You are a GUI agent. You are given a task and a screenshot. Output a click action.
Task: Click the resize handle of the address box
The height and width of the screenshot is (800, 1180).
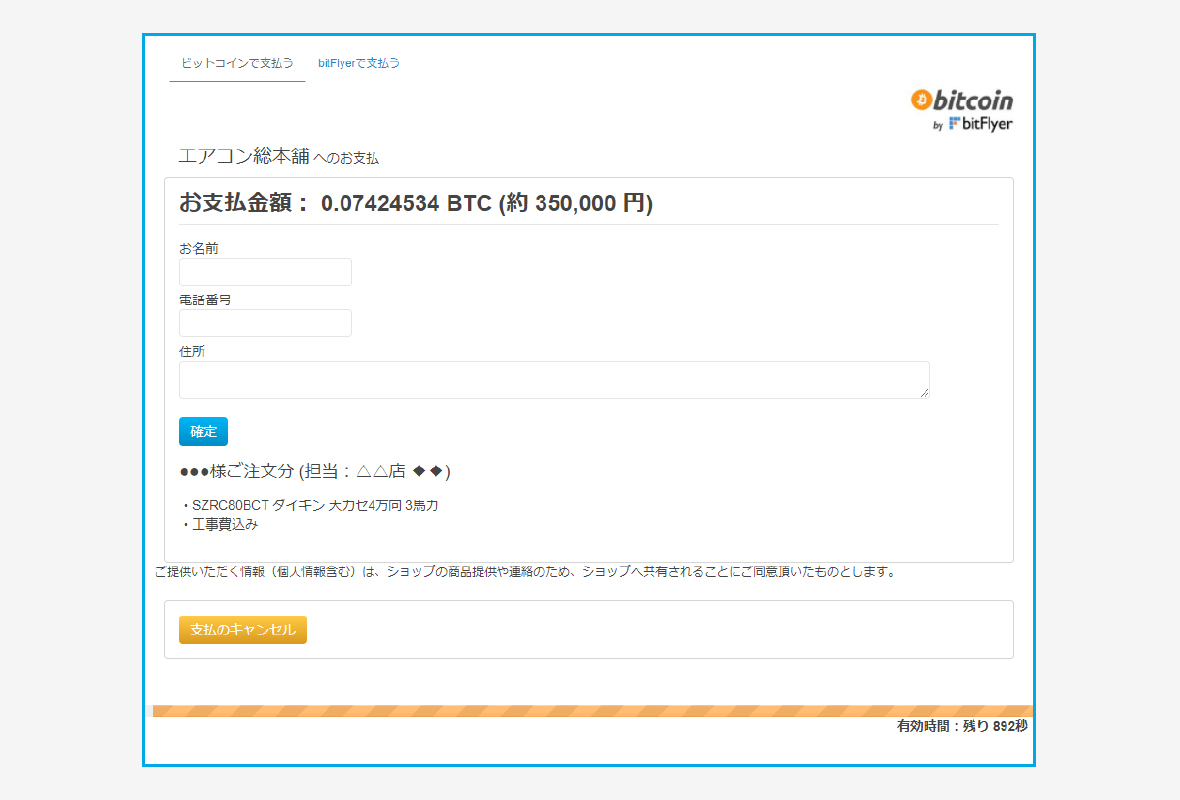(924, 393)
